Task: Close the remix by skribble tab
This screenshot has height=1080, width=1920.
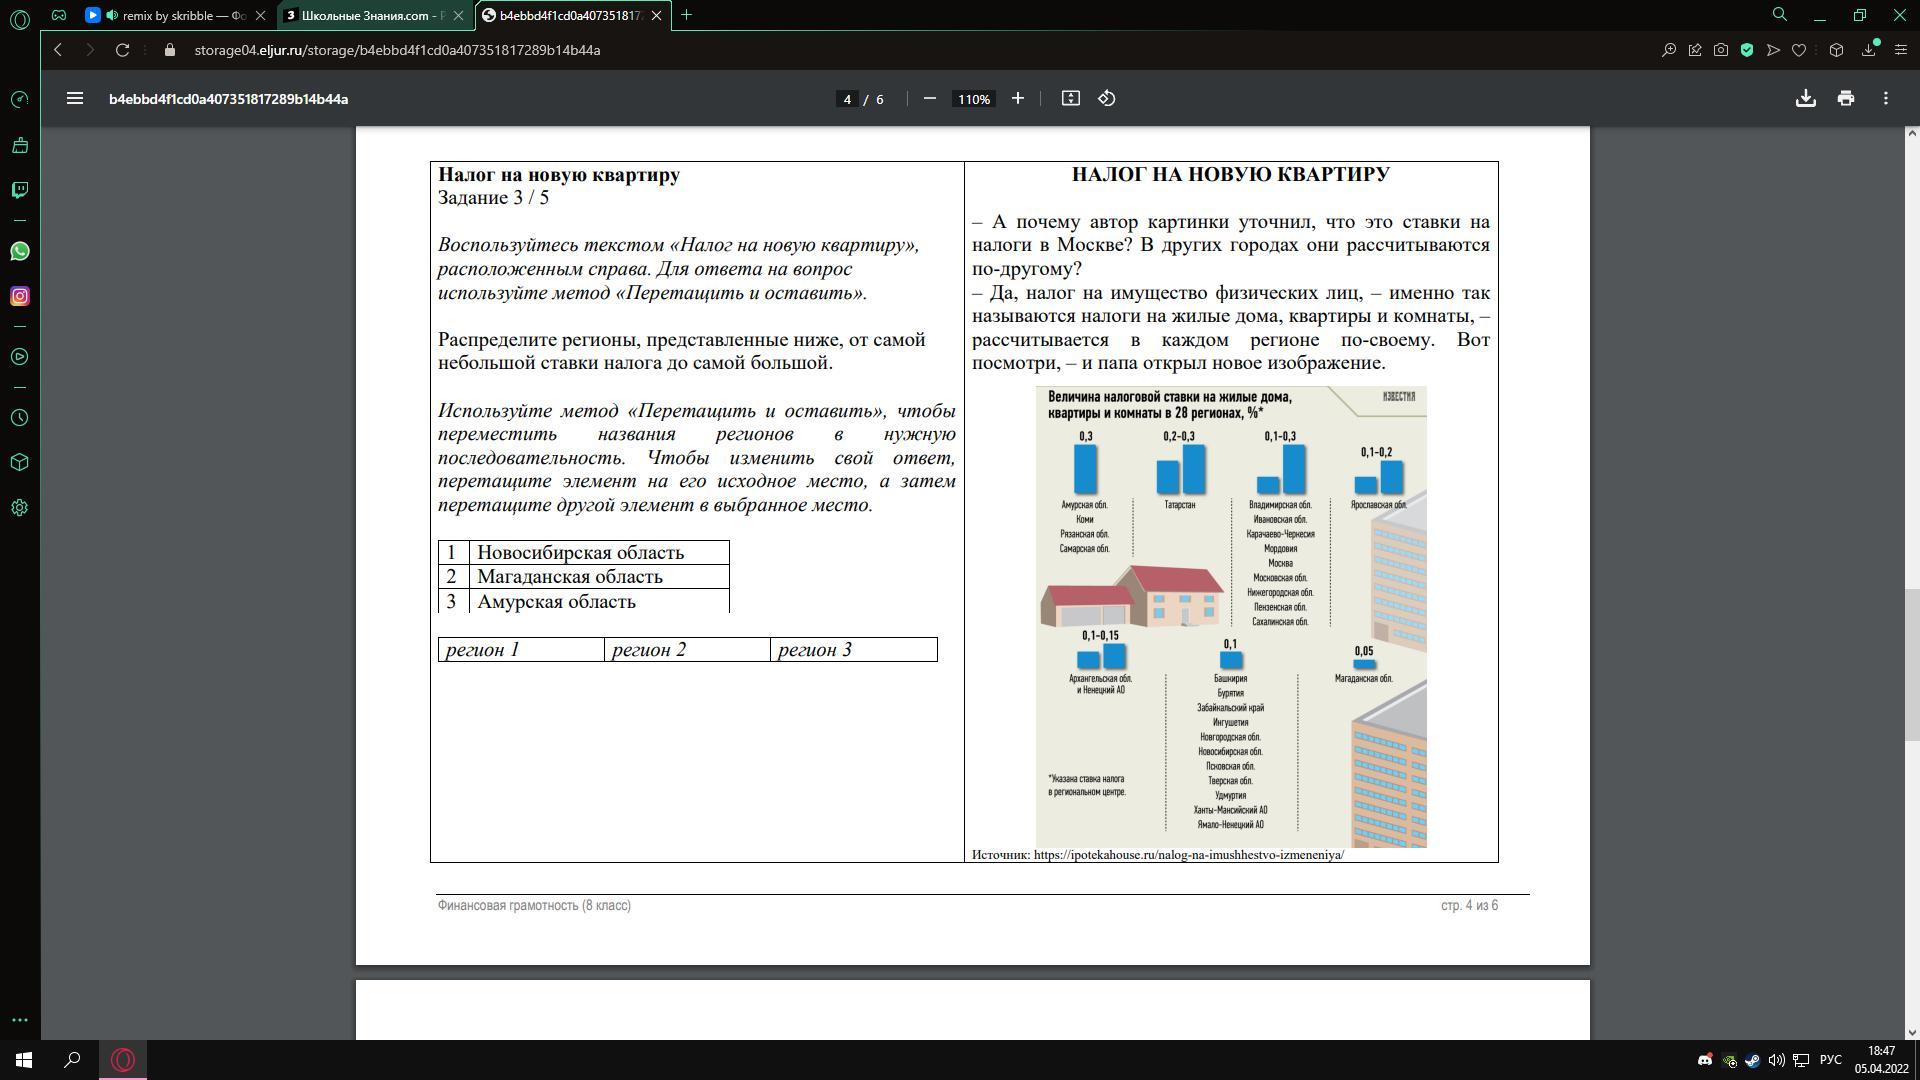Action: [x=260, y=16]
